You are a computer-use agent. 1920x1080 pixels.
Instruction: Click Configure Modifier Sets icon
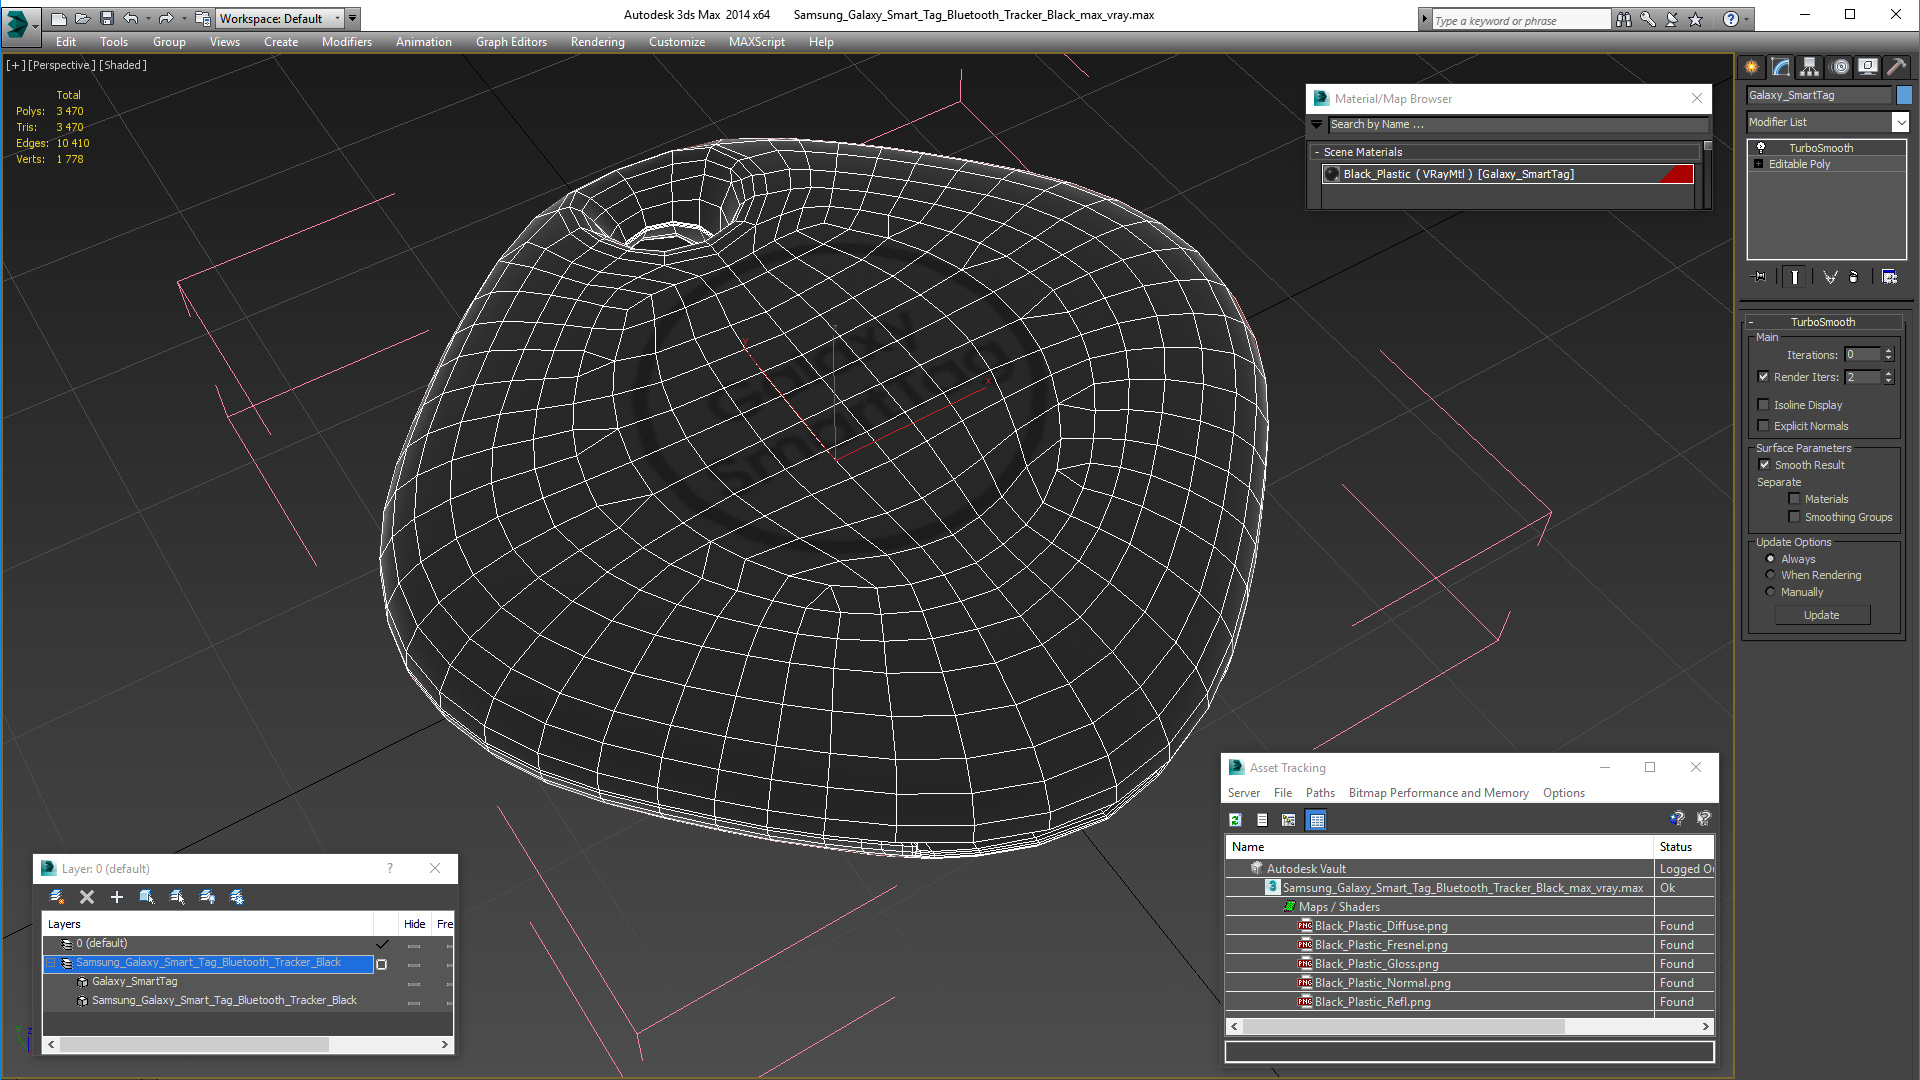point(1889,277)
